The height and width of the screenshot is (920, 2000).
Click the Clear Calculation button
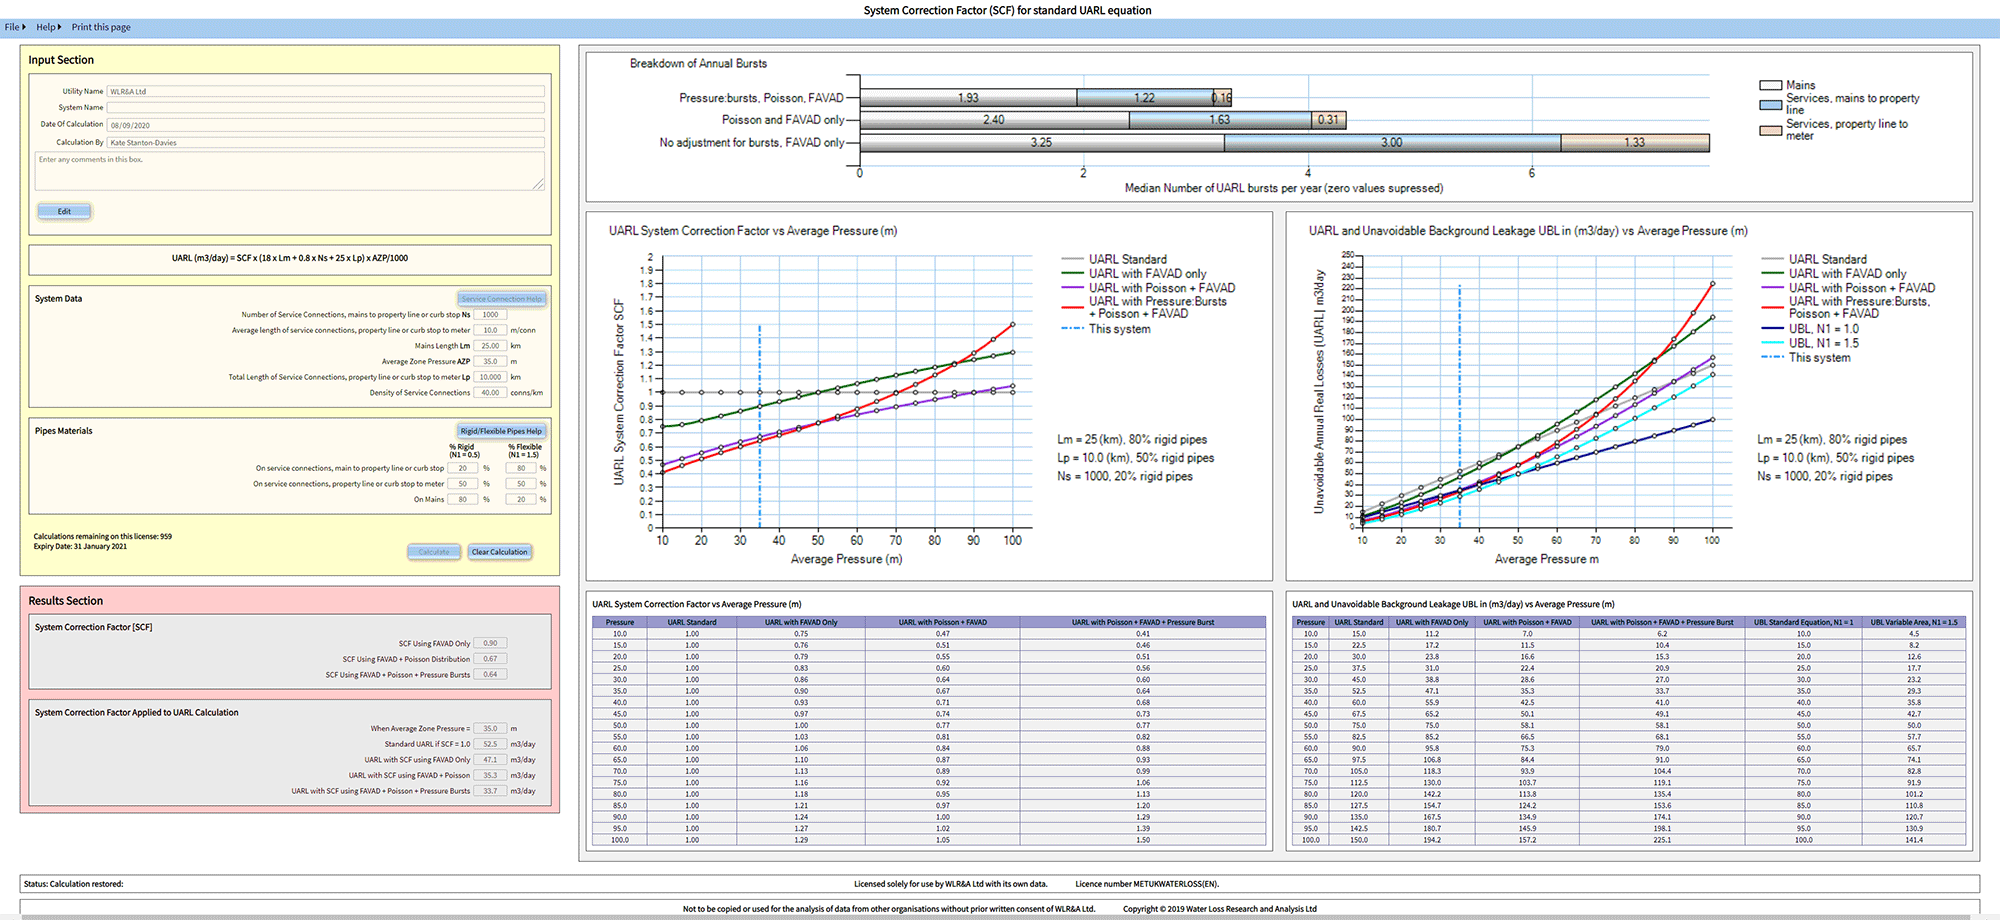[499, 552]
